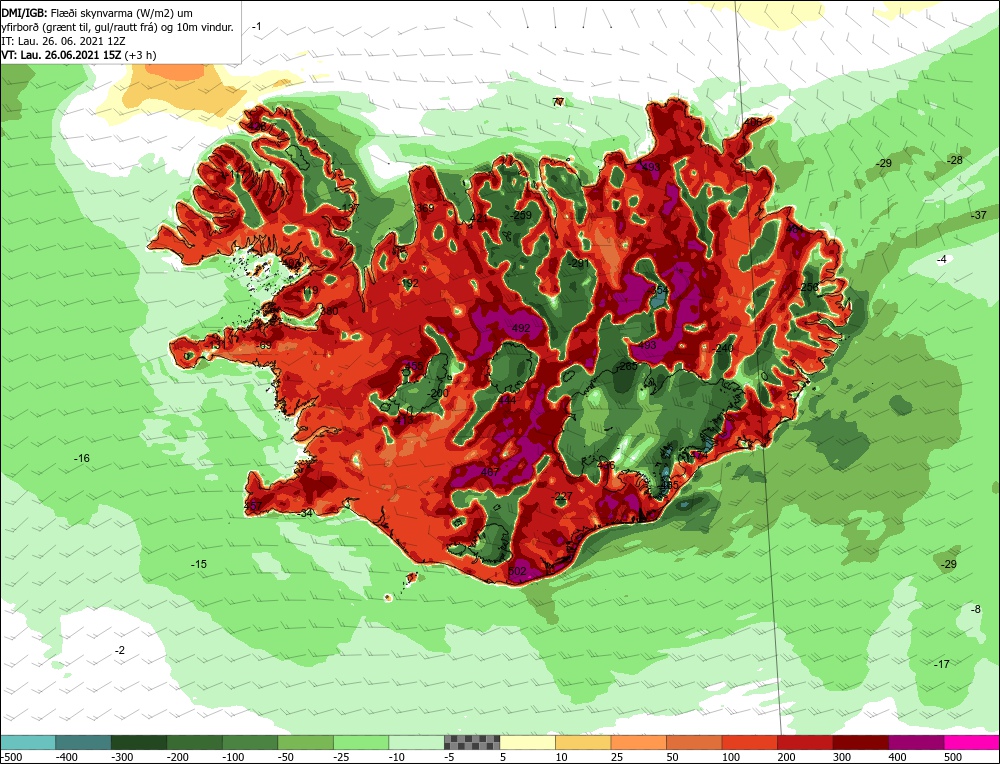Screen dimensions: 1000x764
Task: Click the legend swatch between -400 and -300
Action: coord(83,742)
